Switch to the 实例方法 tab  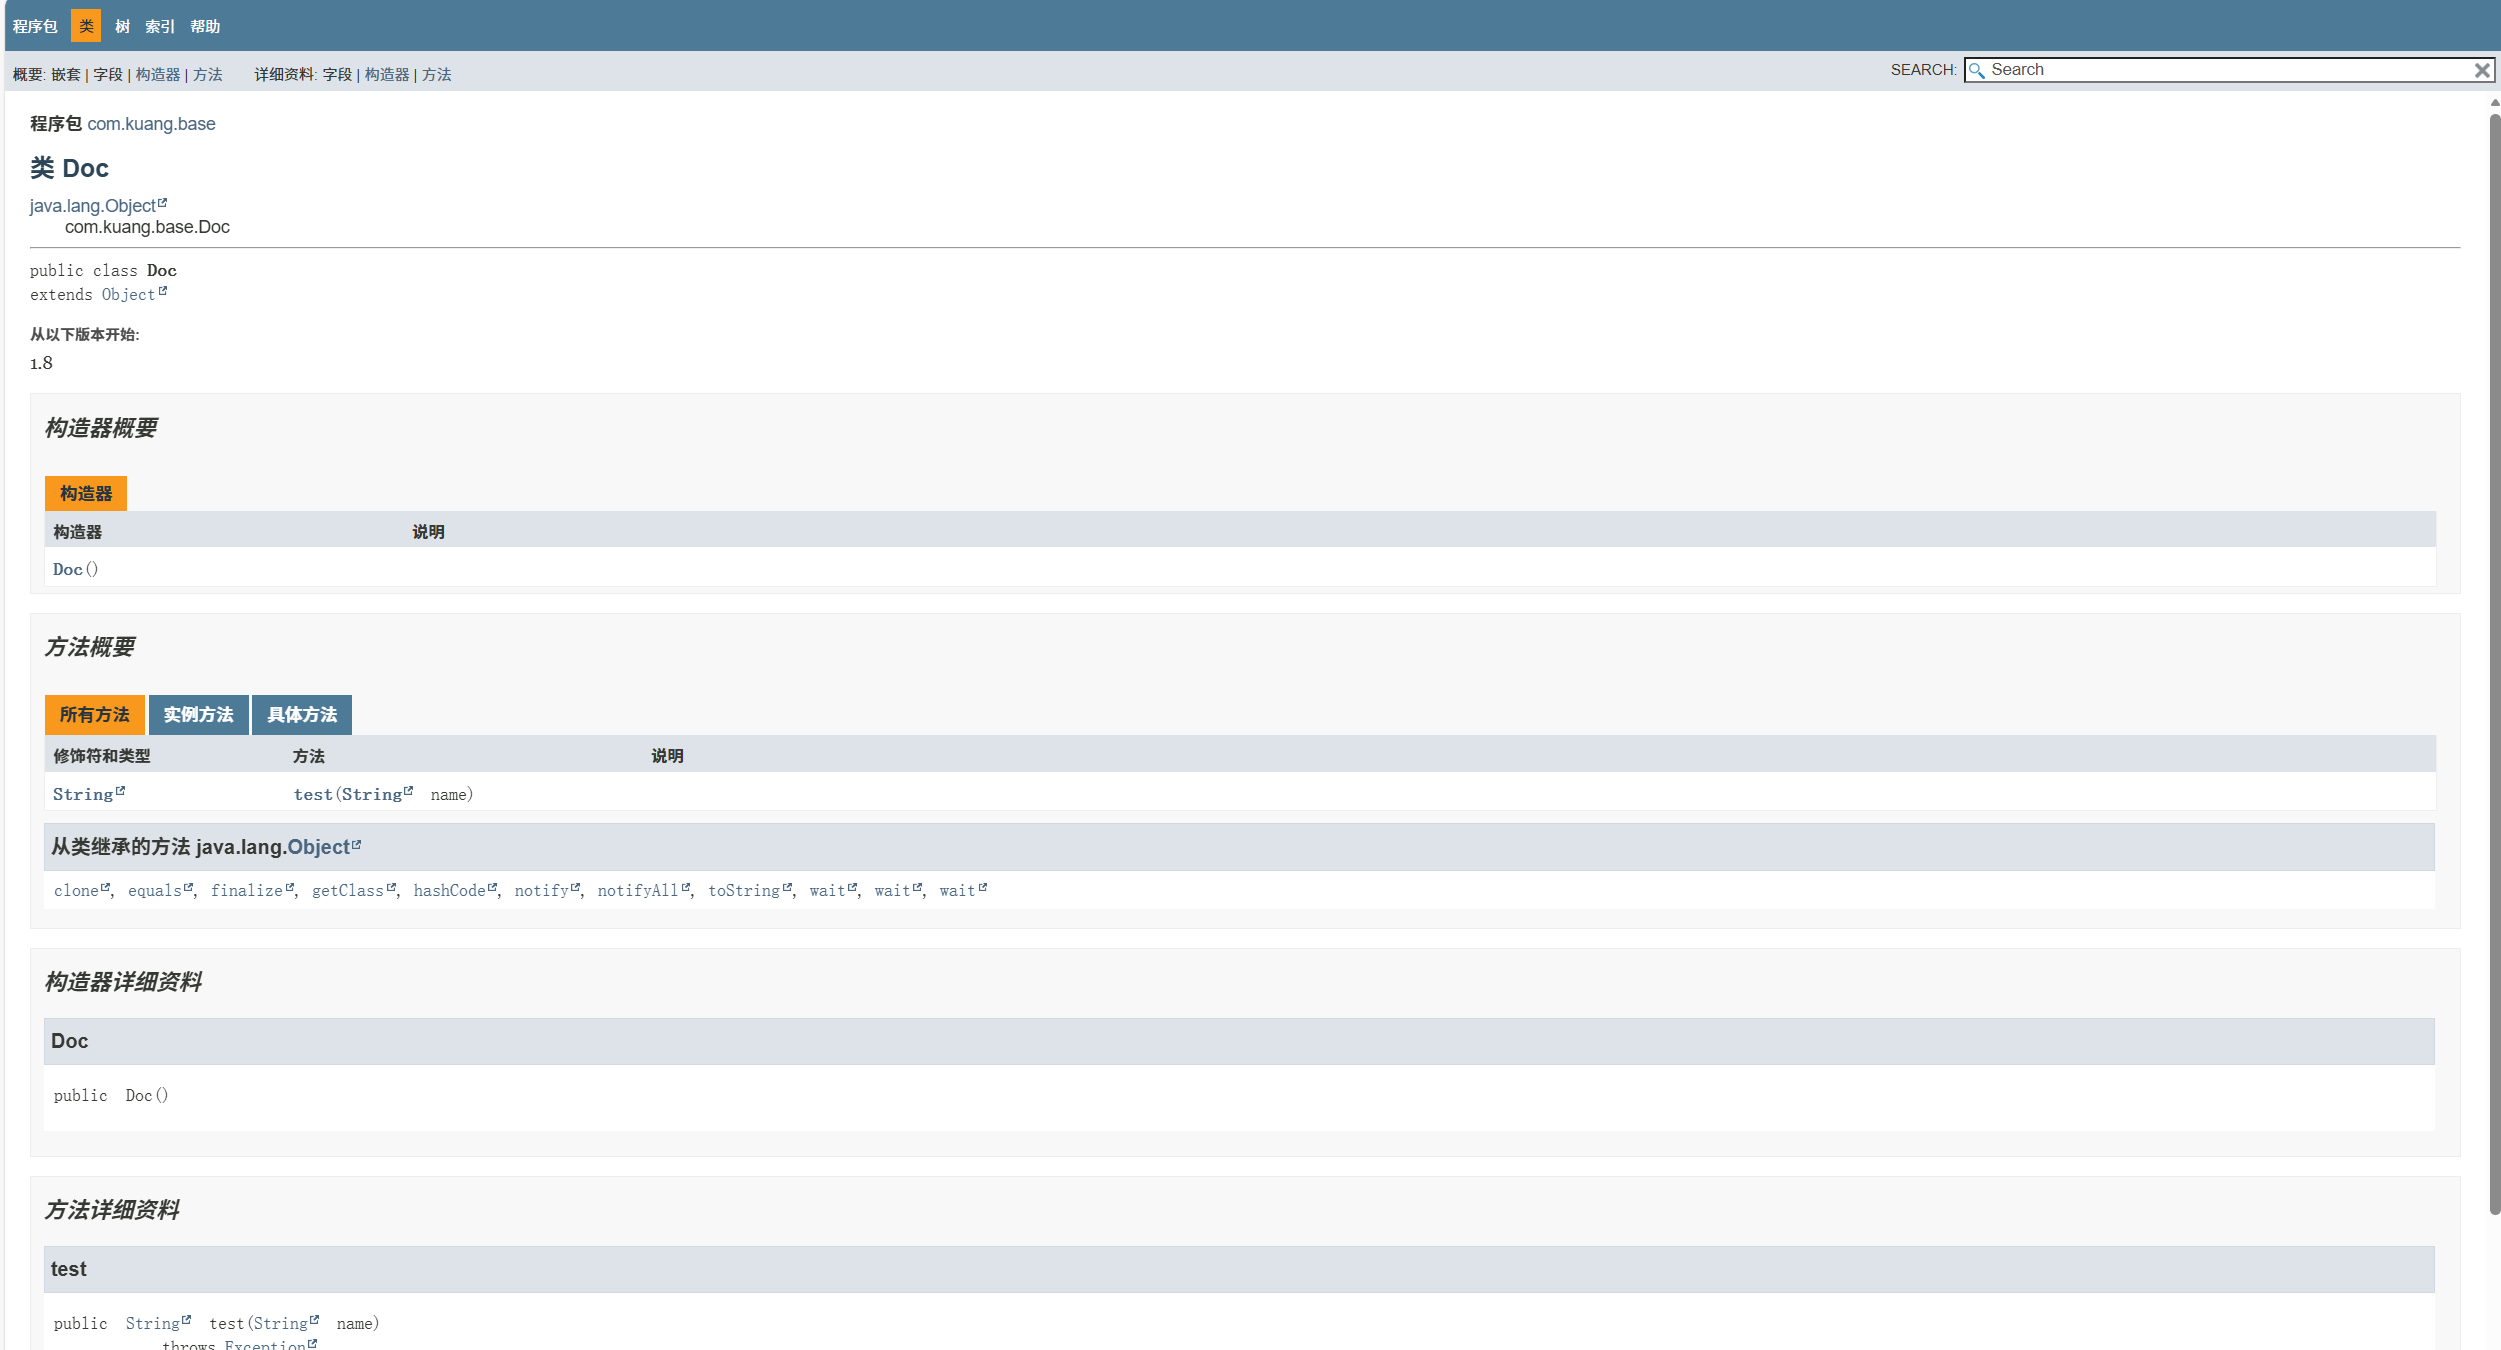pos(198,715)
